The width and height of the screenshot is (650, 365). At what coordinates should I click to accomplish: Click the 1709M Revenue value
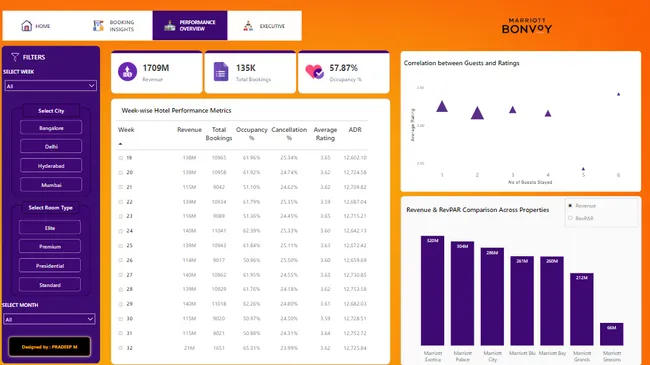coord(155,68)
